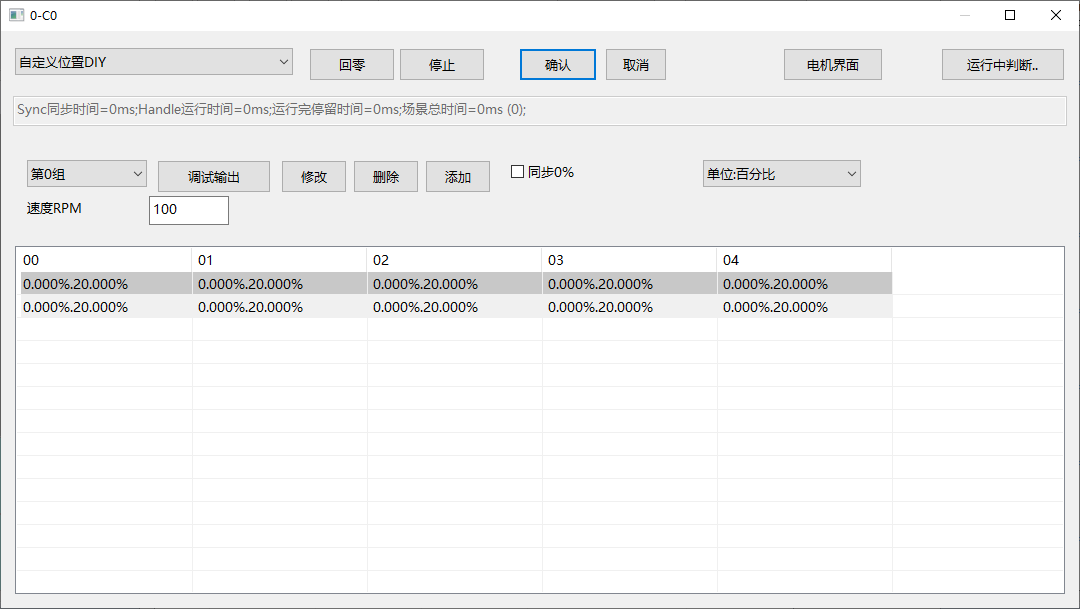
Task: Select second row cell under column 00
Action: 106,307
